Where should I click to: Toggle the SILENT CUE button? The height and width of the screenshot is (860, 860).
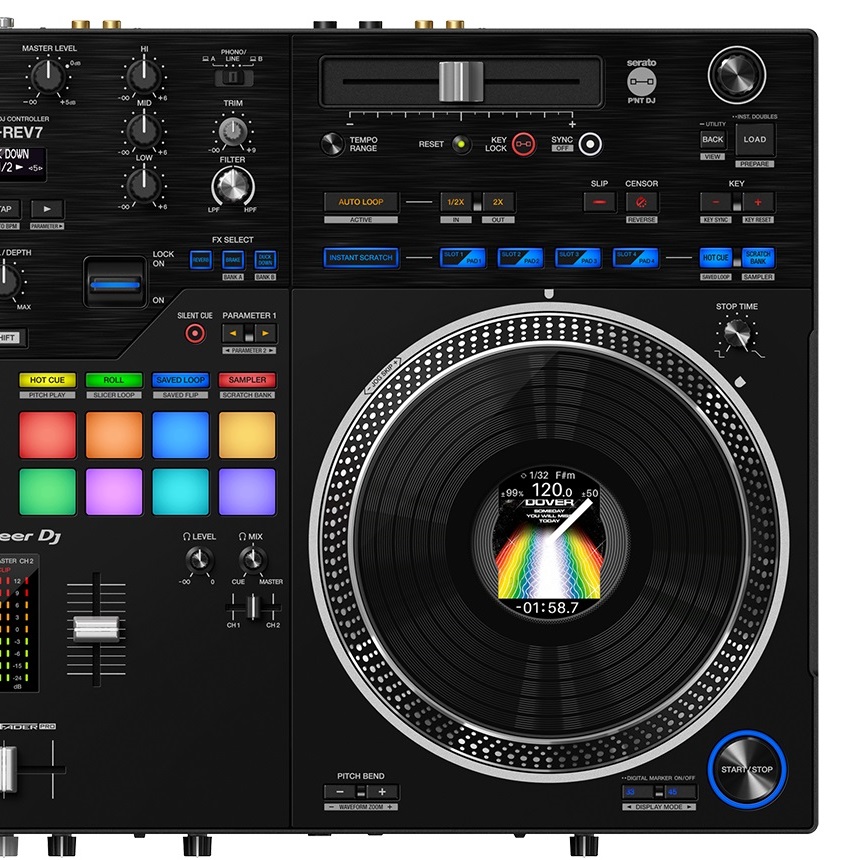tap(195, 333)
